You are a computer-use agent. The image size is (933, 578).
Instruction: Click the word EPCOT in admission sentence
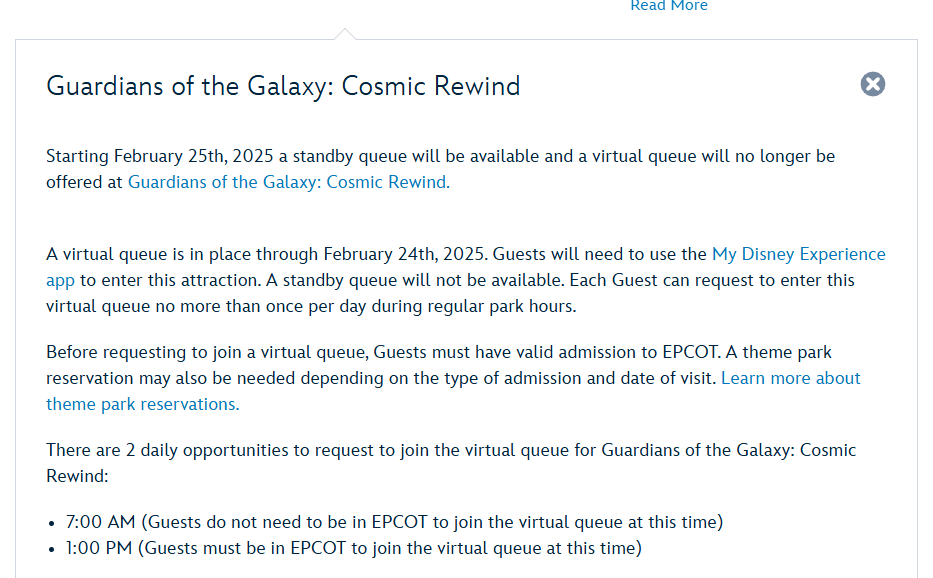click(x=690, y=352)
